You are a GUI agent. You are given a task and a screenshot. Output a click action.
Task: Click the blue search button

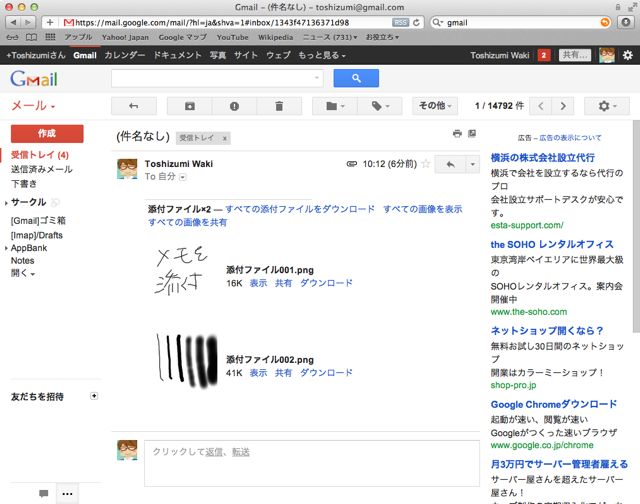[356, 78]
